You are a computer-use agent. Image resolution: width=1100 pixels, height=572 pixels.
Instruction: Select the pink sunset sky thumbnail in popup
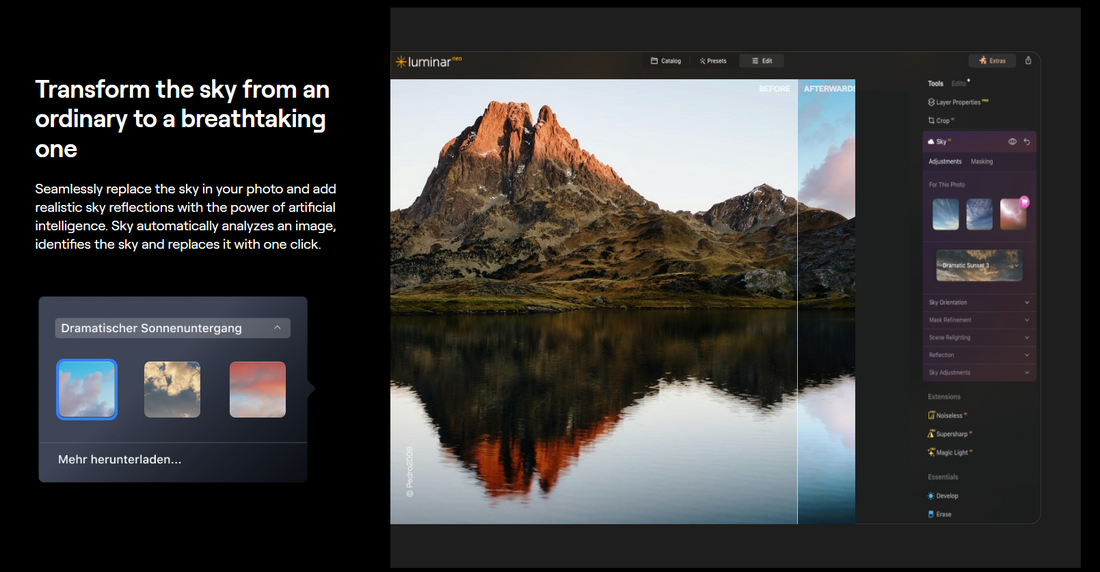tap(257, 389)
